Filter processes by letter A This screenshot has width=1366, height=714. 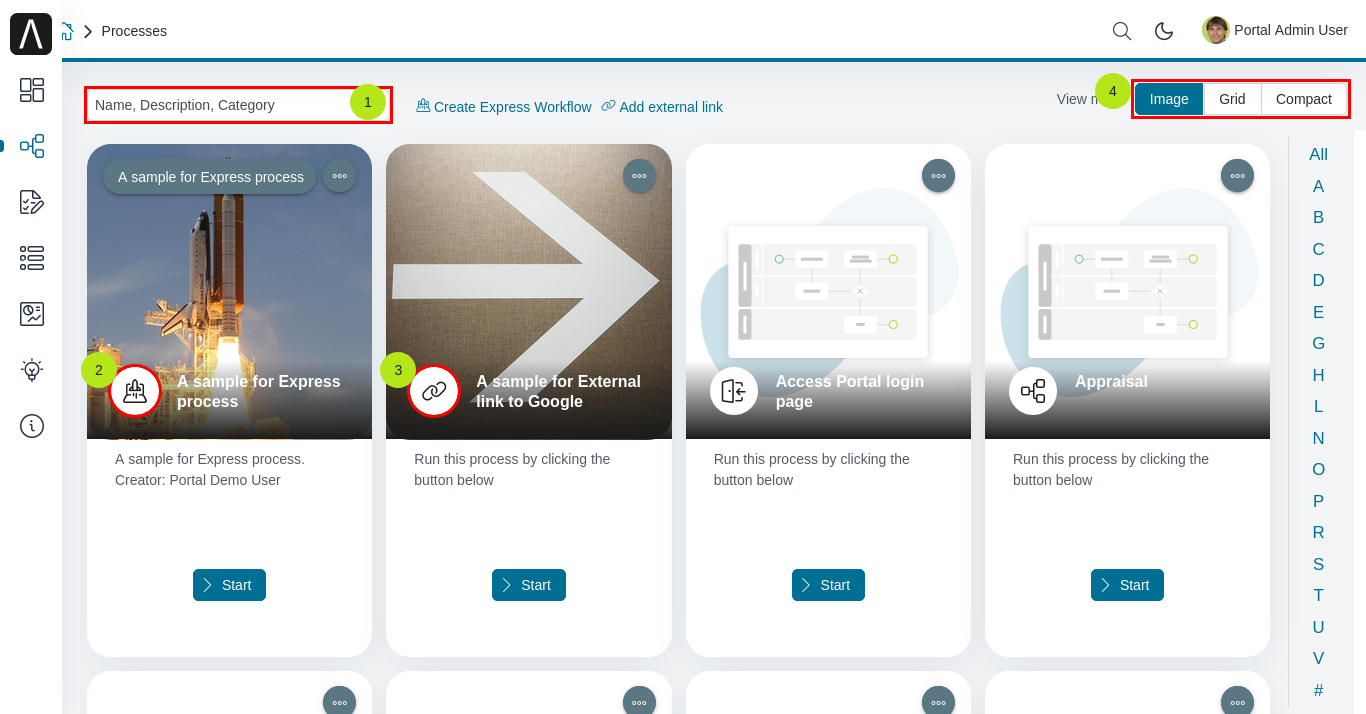click(1319, 186)
